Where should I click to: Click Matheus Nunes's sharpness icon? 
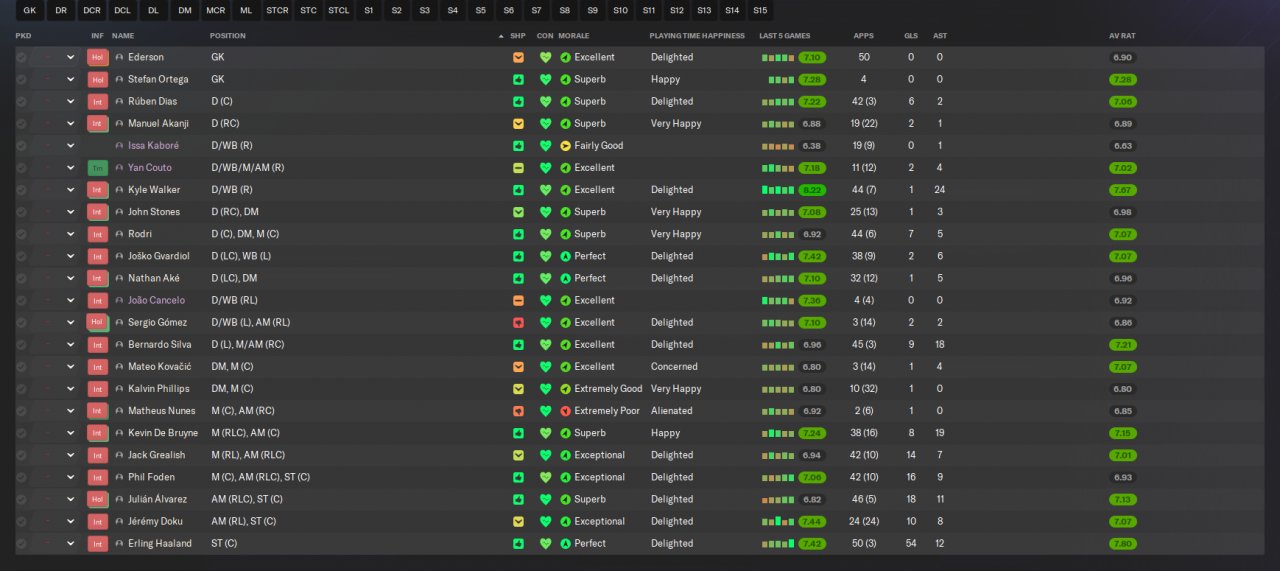pyautogui.click(x=518, y=411)
